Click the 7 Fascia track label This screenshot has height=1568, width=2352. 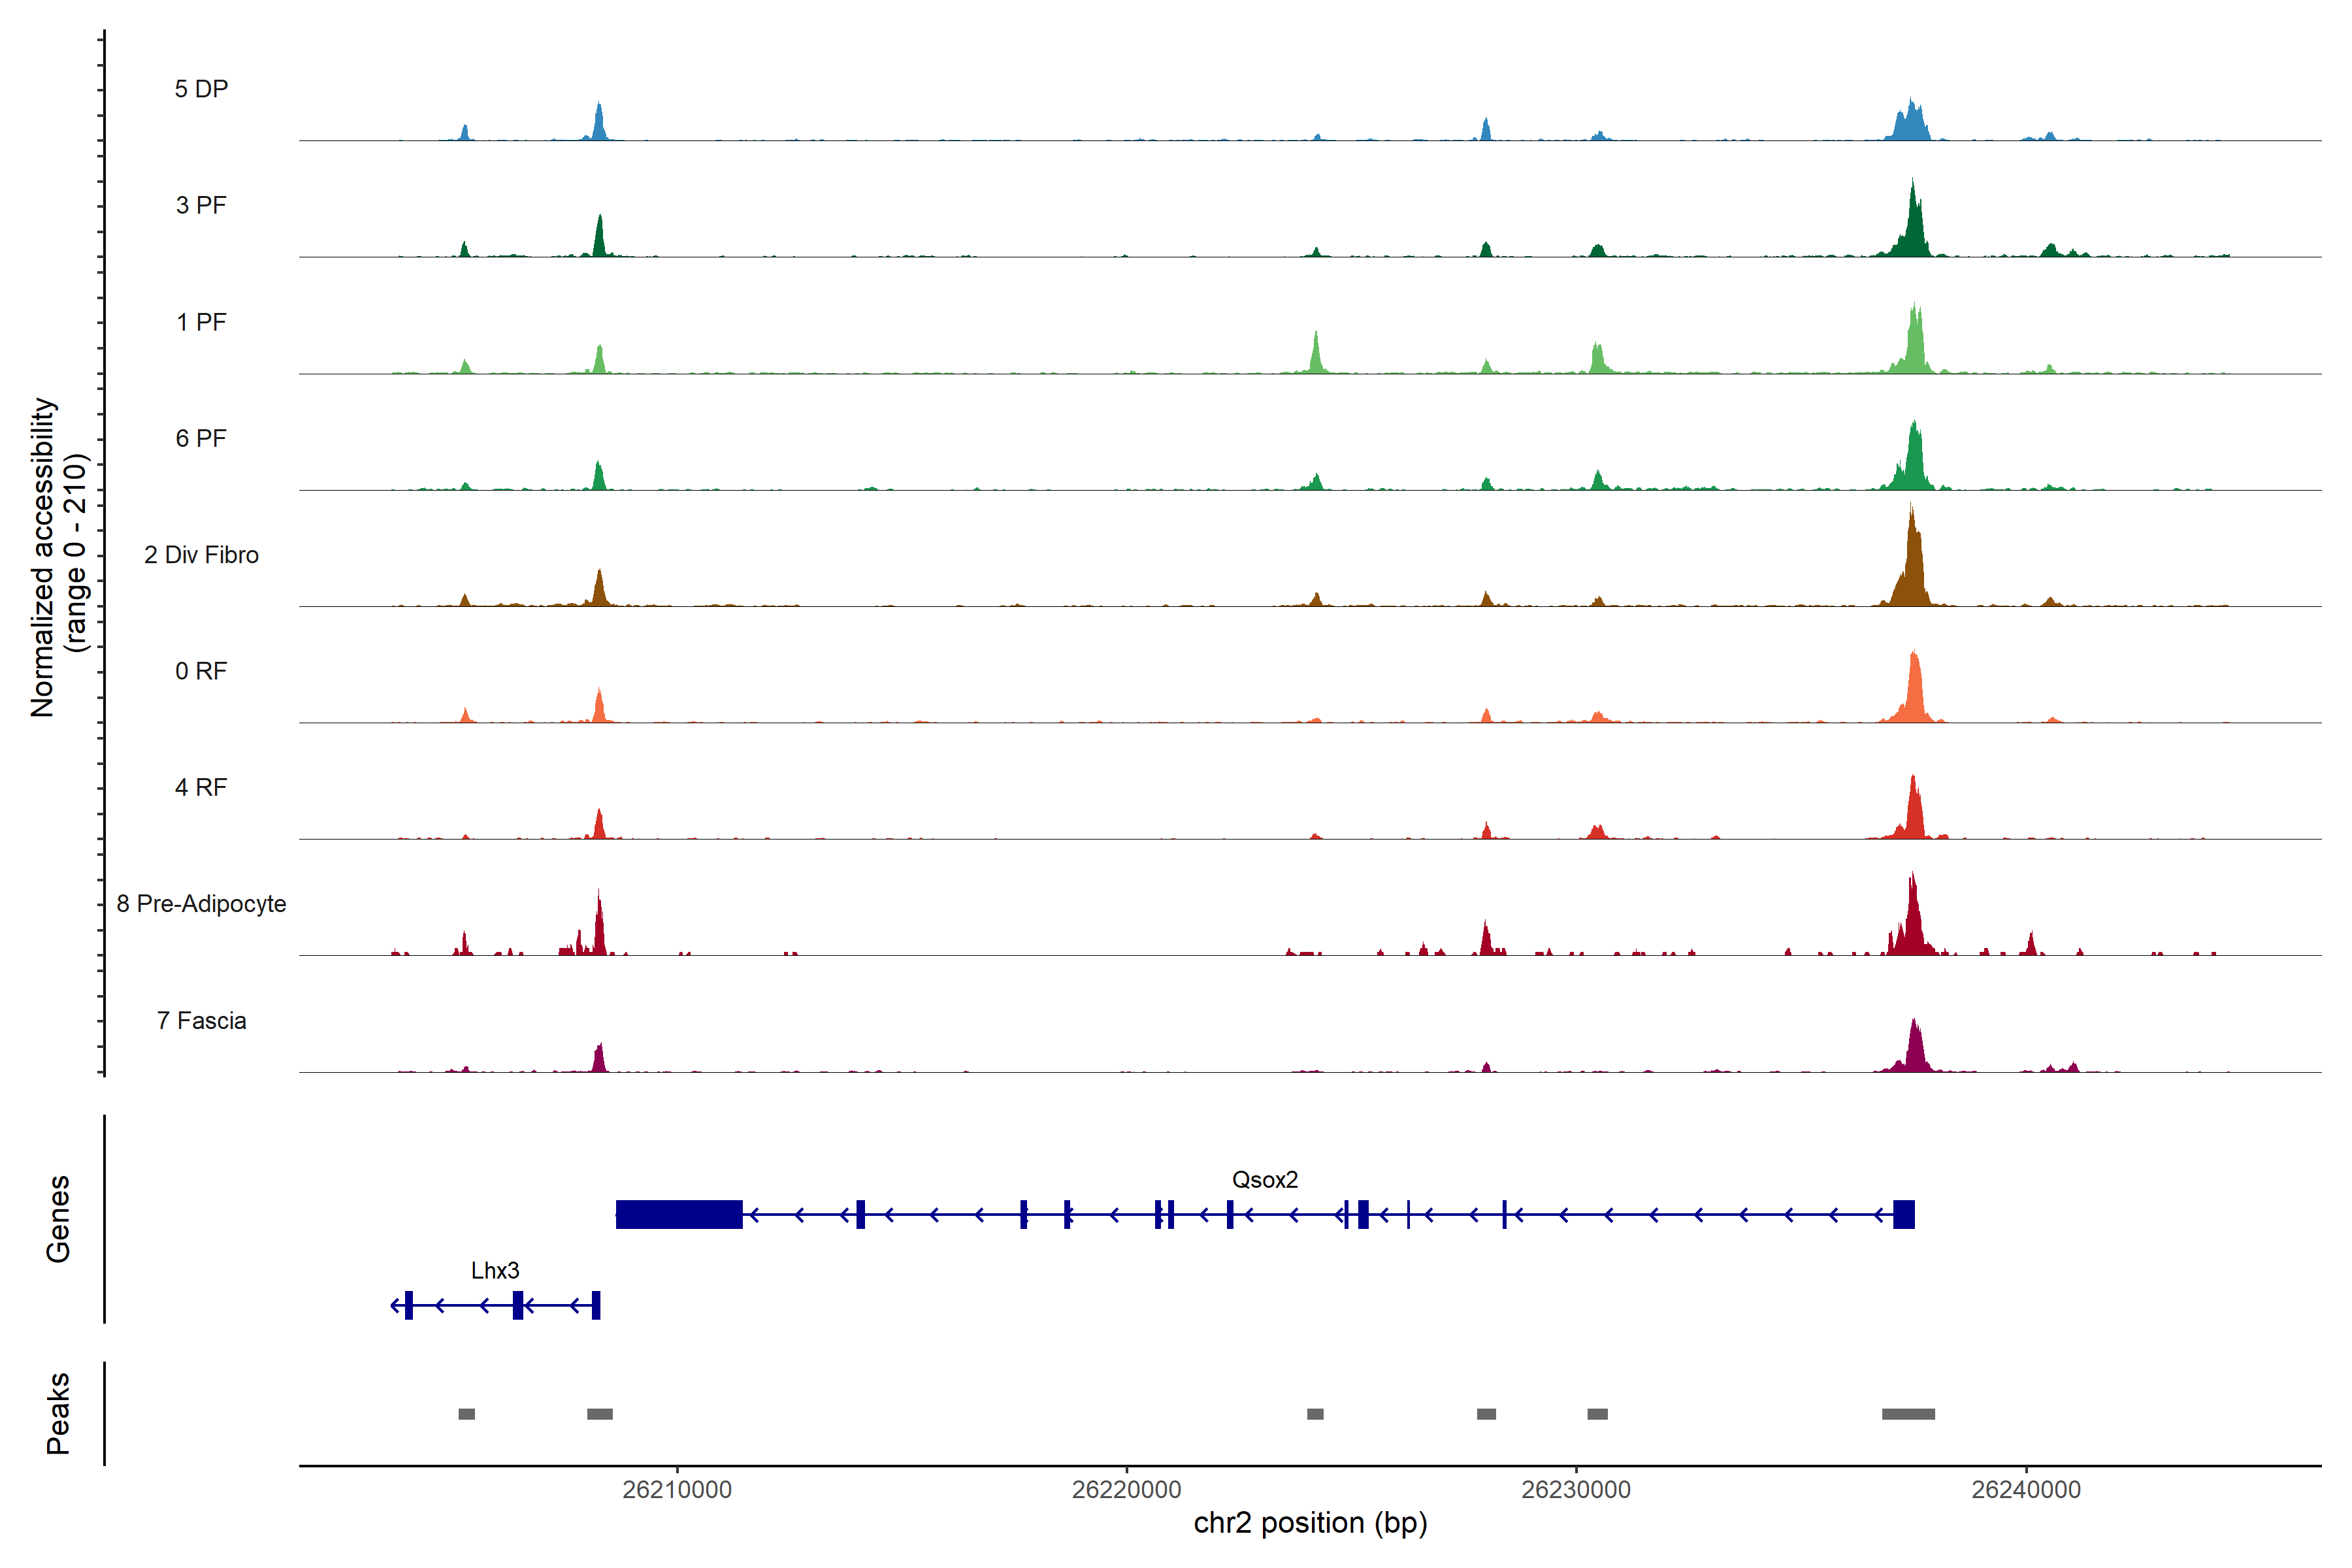pyautogui.click(x=201, y=1021)
